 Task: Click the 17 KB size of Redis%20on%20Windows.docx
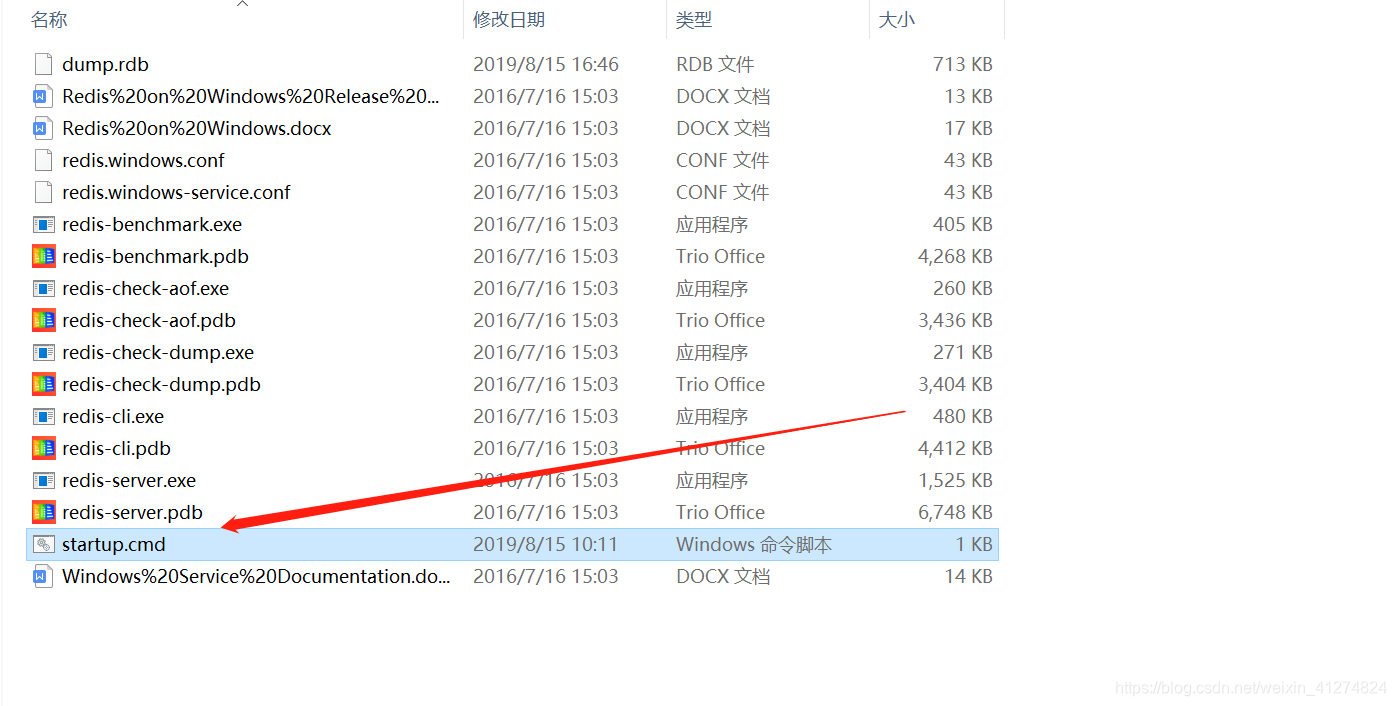[x=969, y=129]
